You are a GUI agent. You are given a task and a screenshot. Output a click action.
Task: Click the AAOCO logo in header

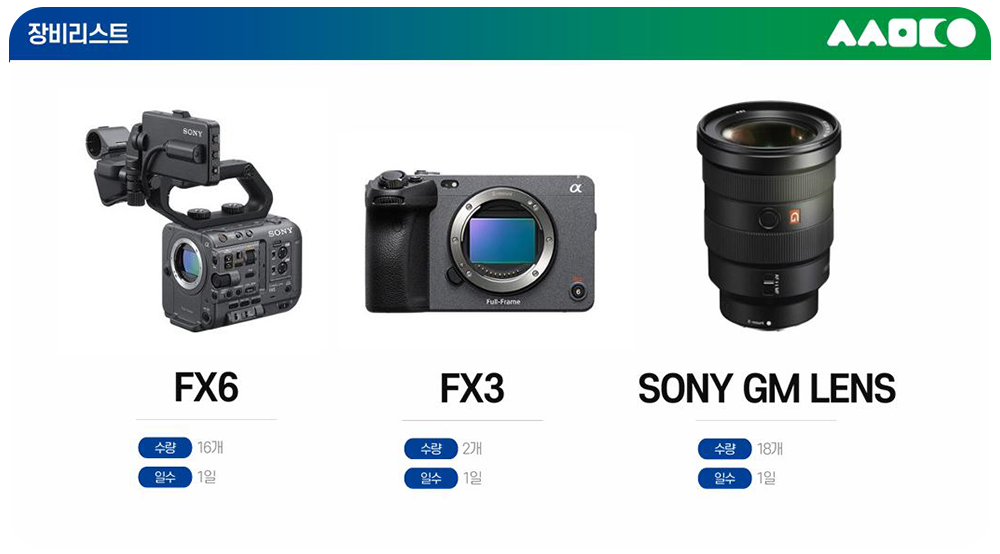901,33
